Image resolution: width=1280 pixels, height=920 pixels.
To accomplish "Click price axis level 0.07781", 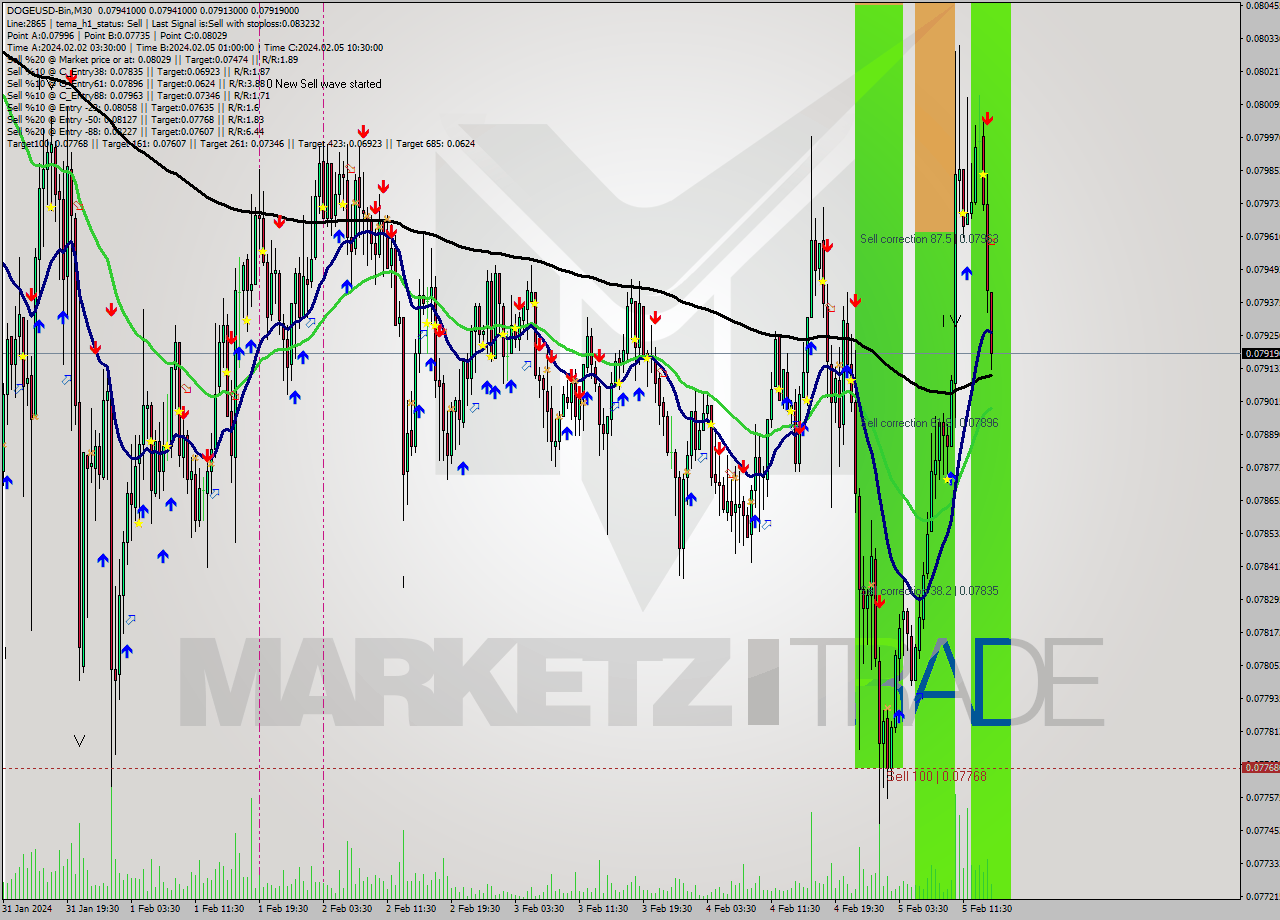I will 1262,731.
